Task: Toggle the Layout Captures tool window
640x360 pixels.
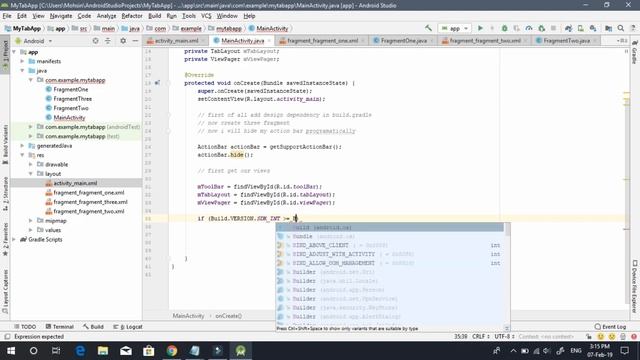Action: point(5,291)
